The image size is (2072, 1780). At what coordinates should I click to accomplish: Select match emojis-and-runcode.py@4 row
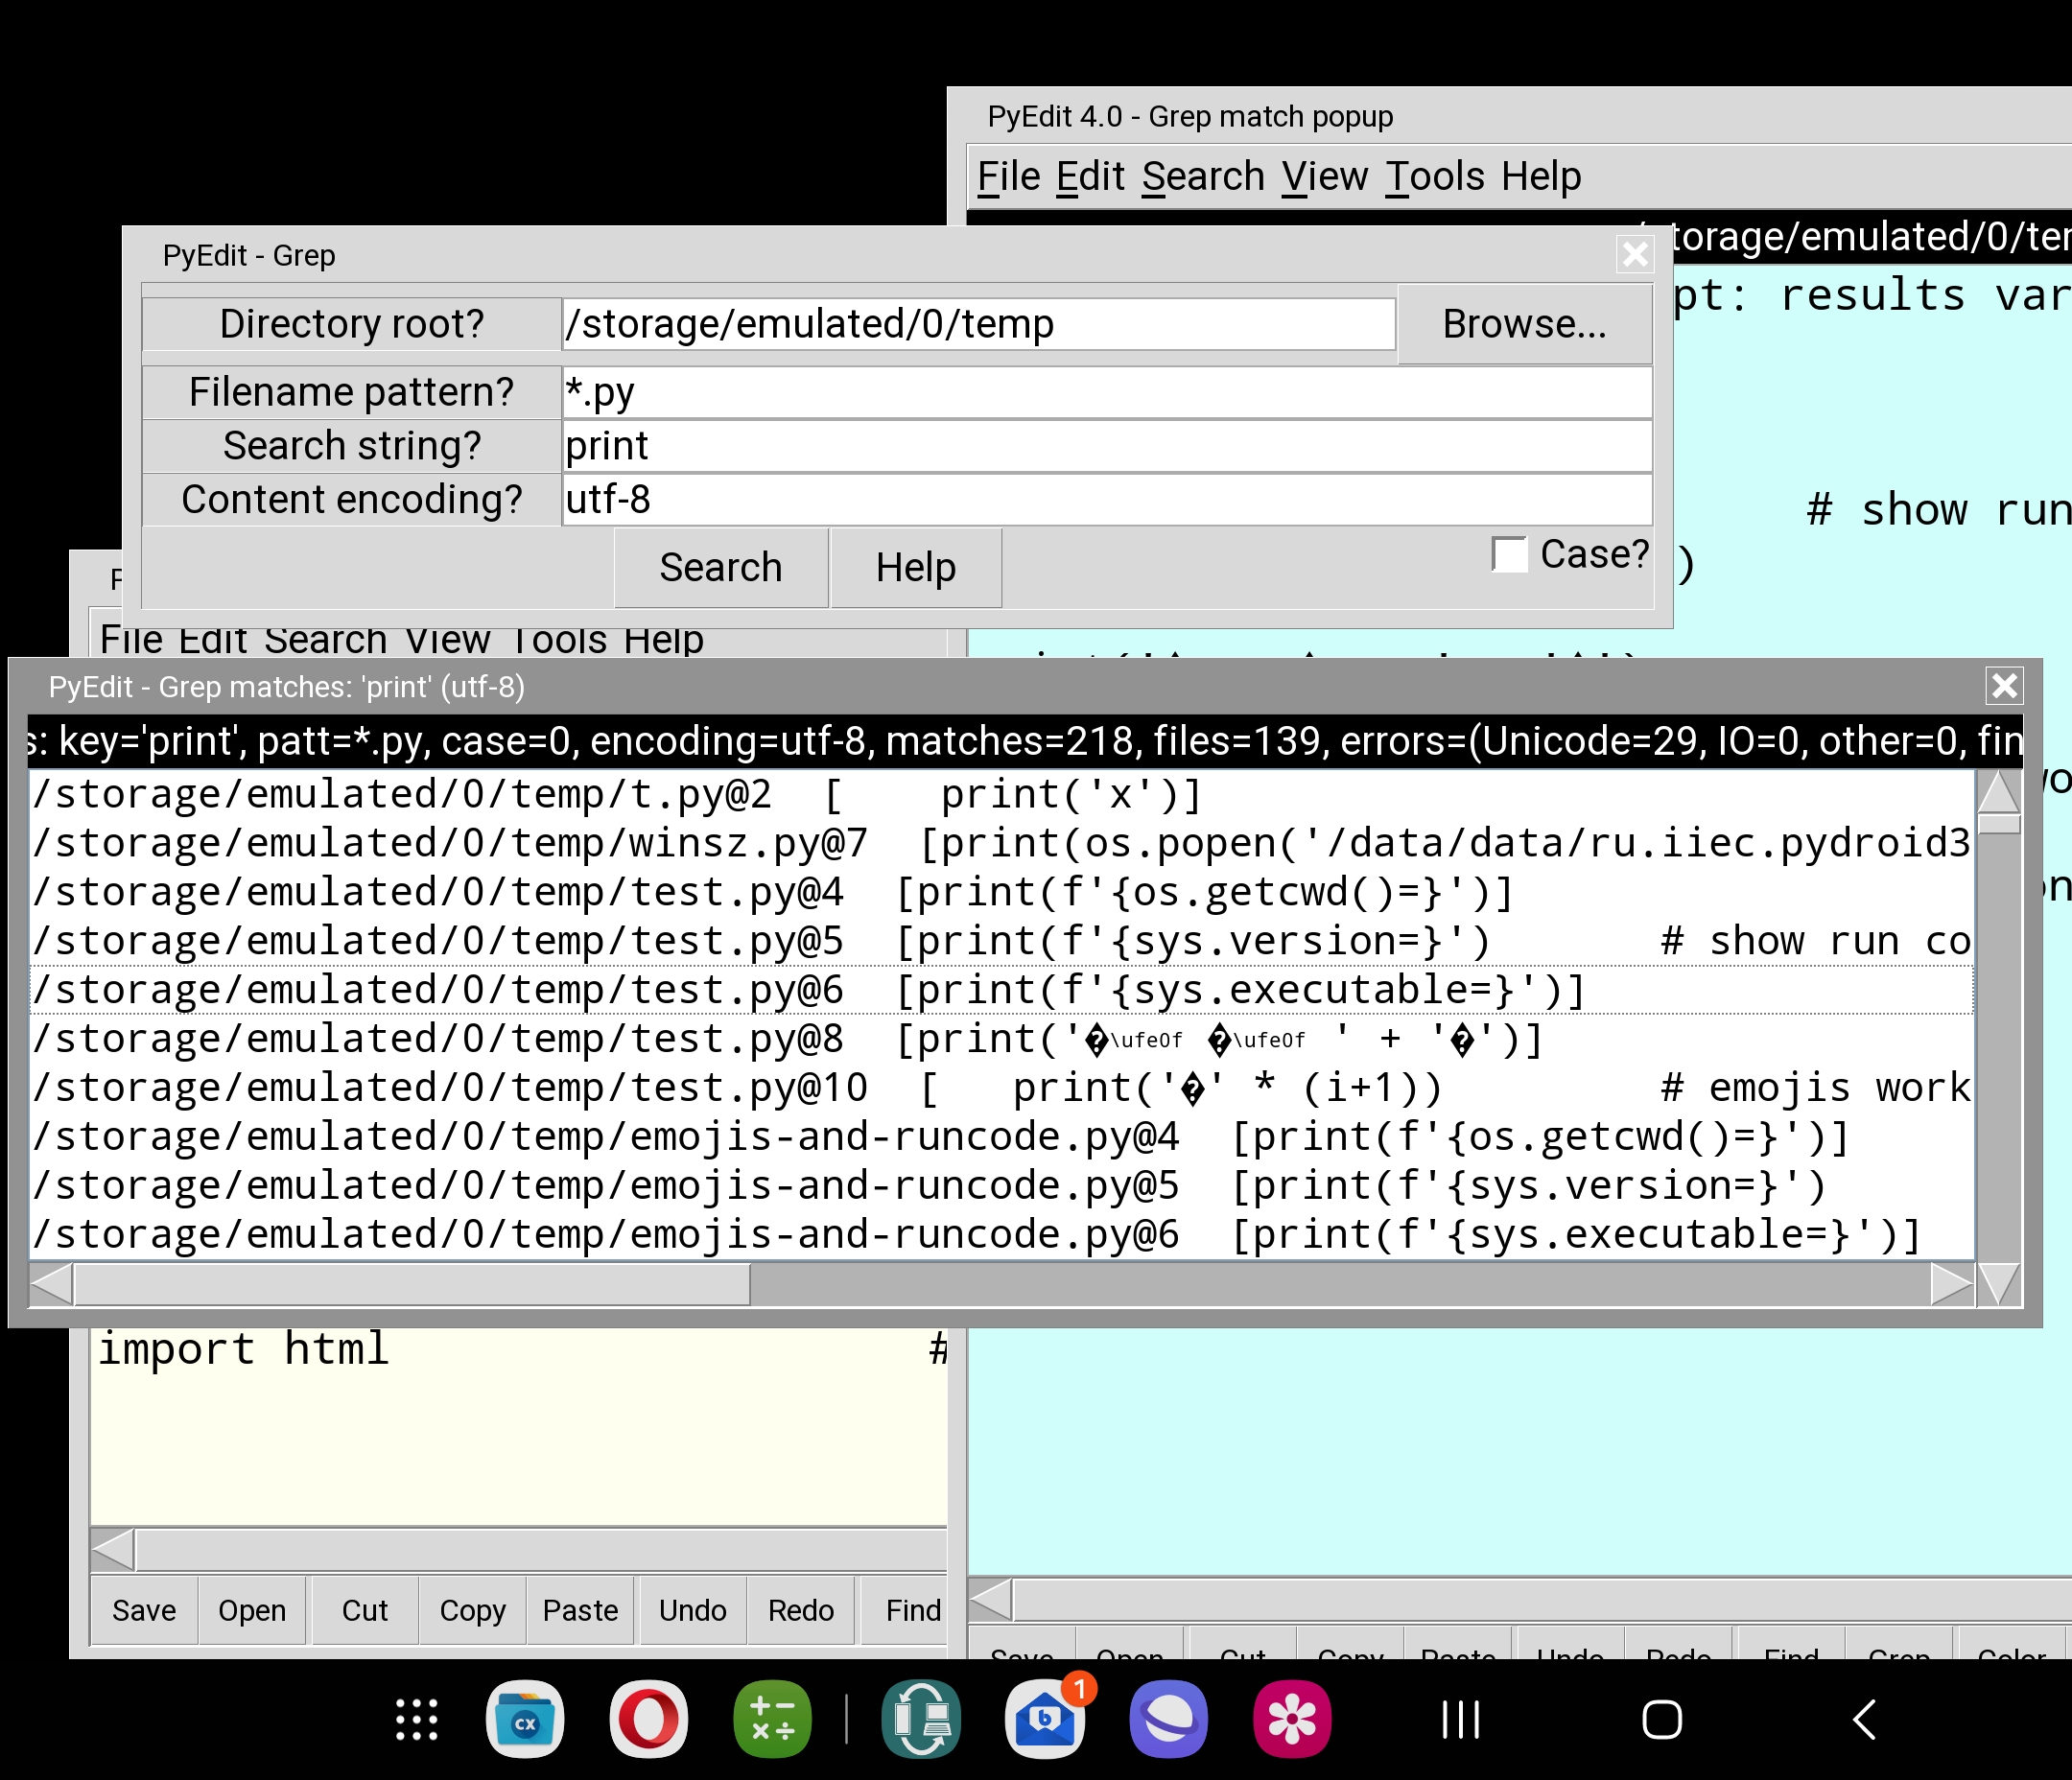[x=1002, y=1137]
